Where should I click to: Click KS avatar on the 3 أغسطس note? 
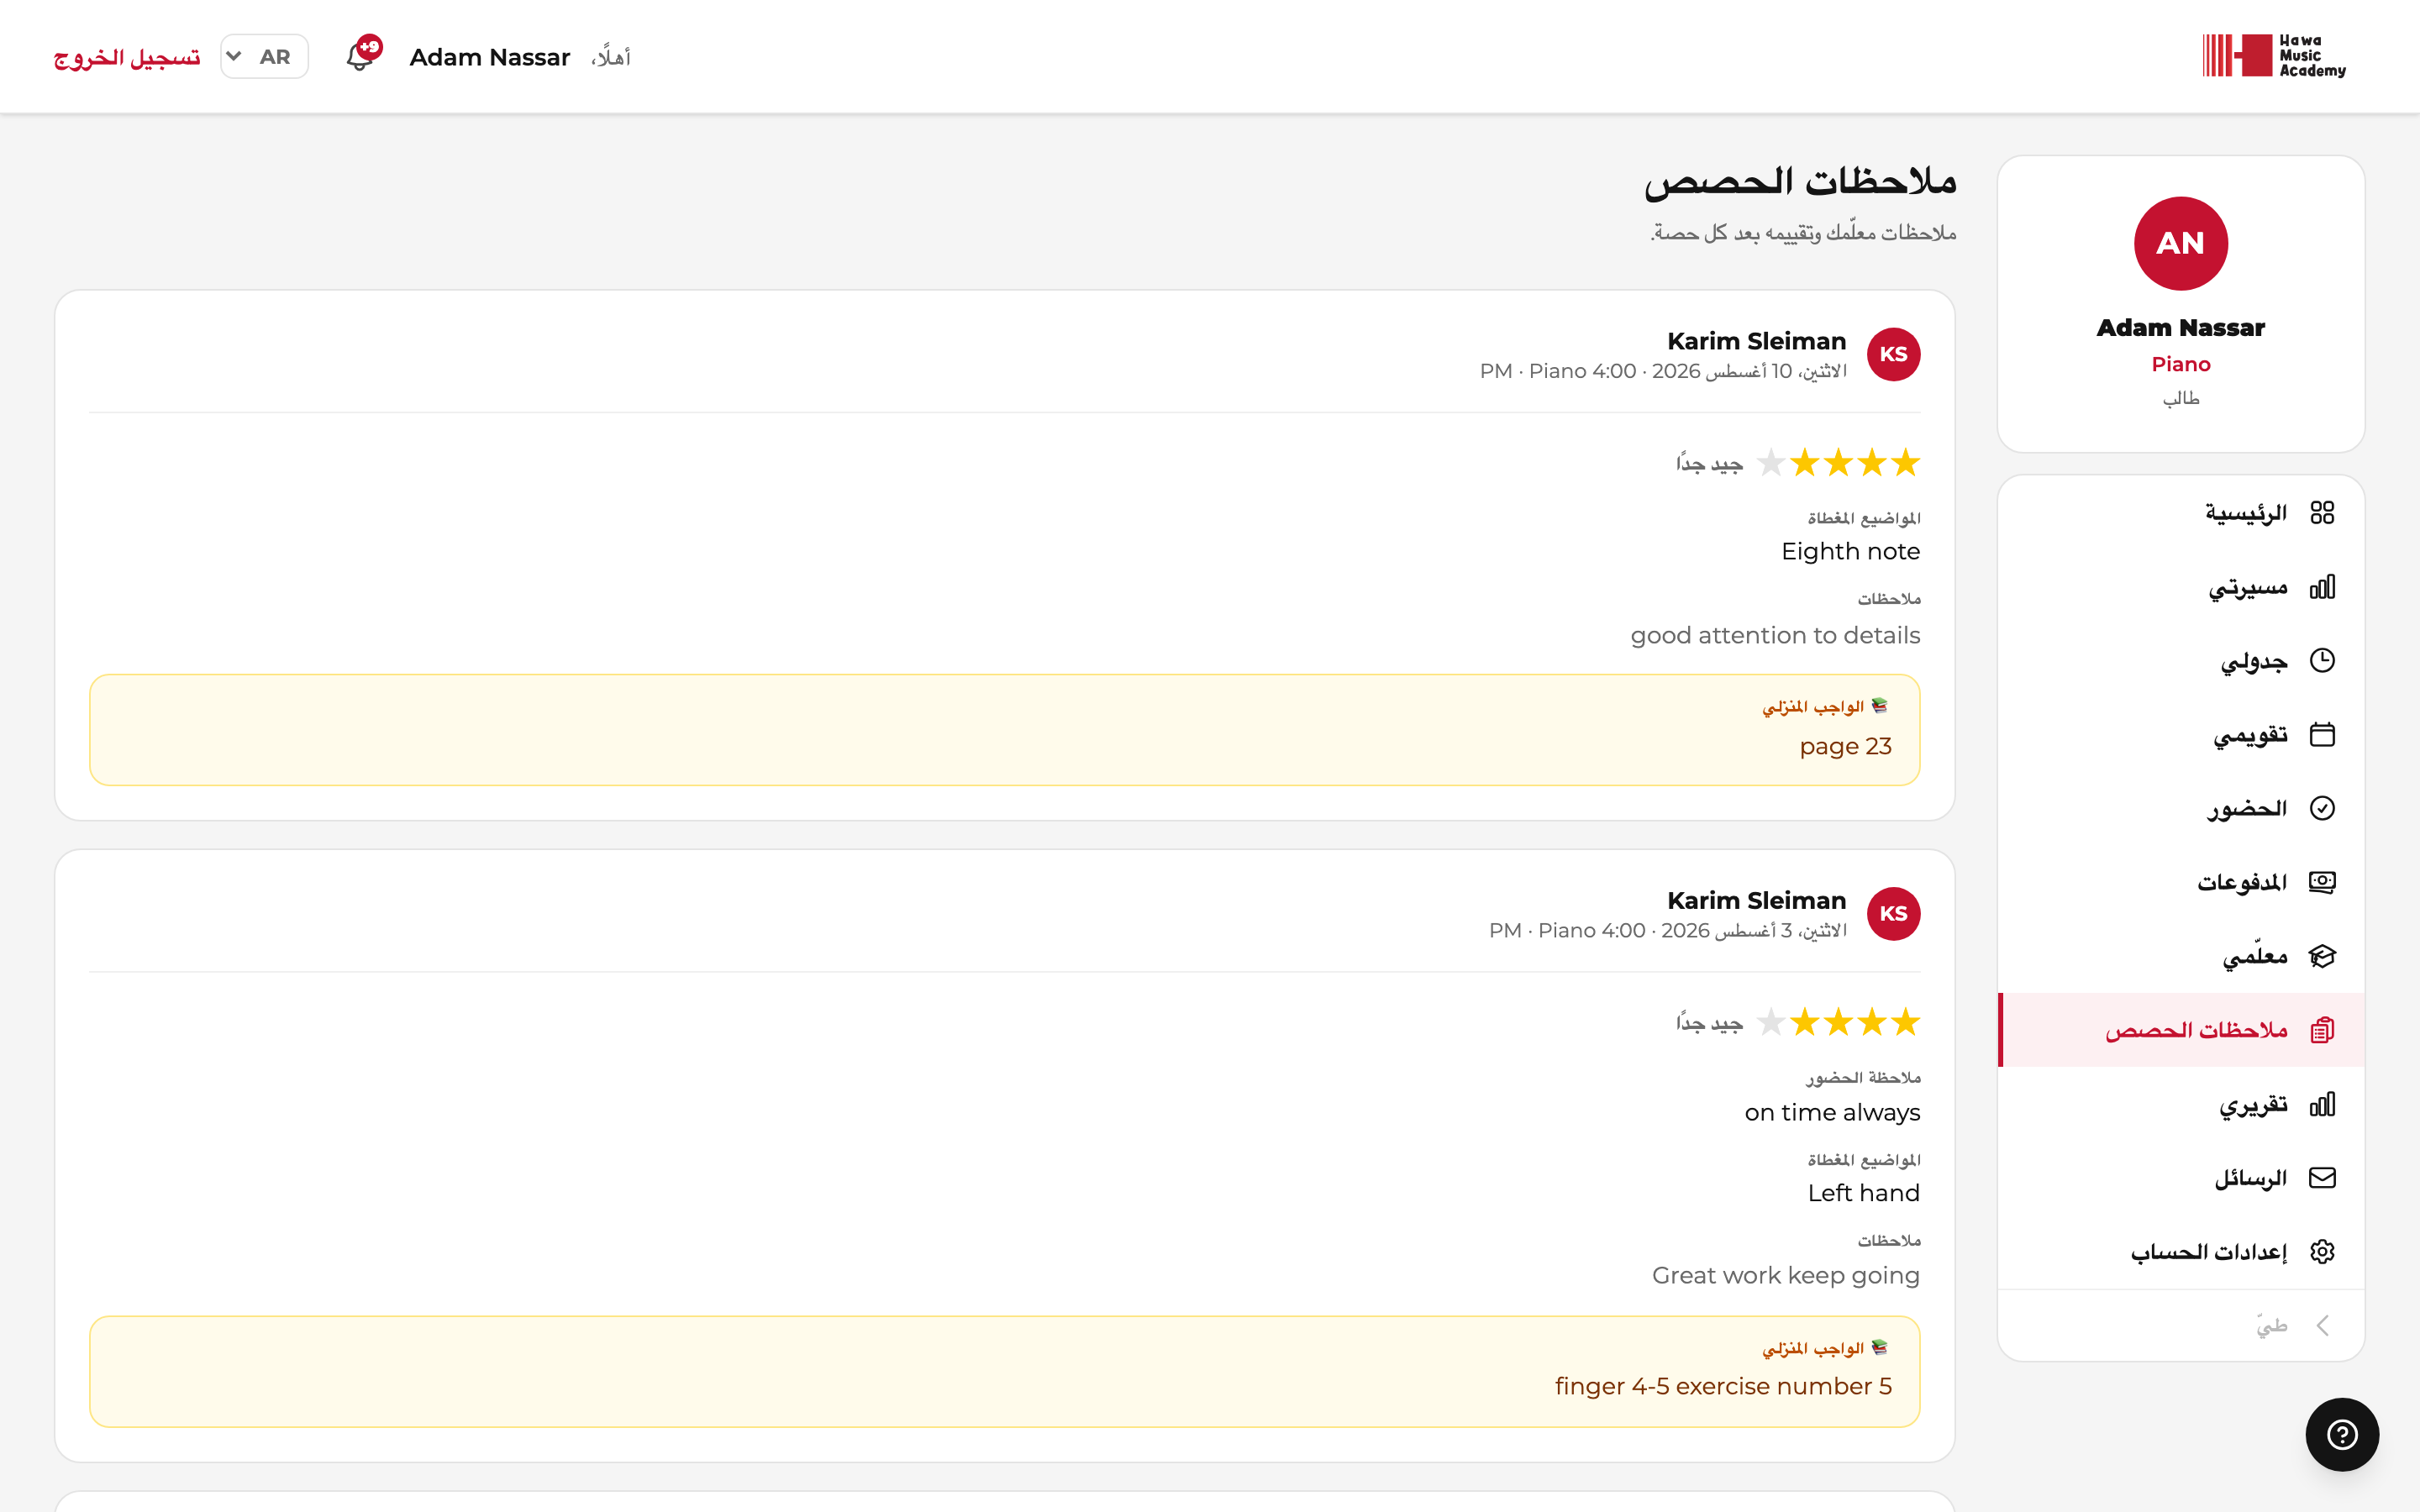click(1893, 913)
